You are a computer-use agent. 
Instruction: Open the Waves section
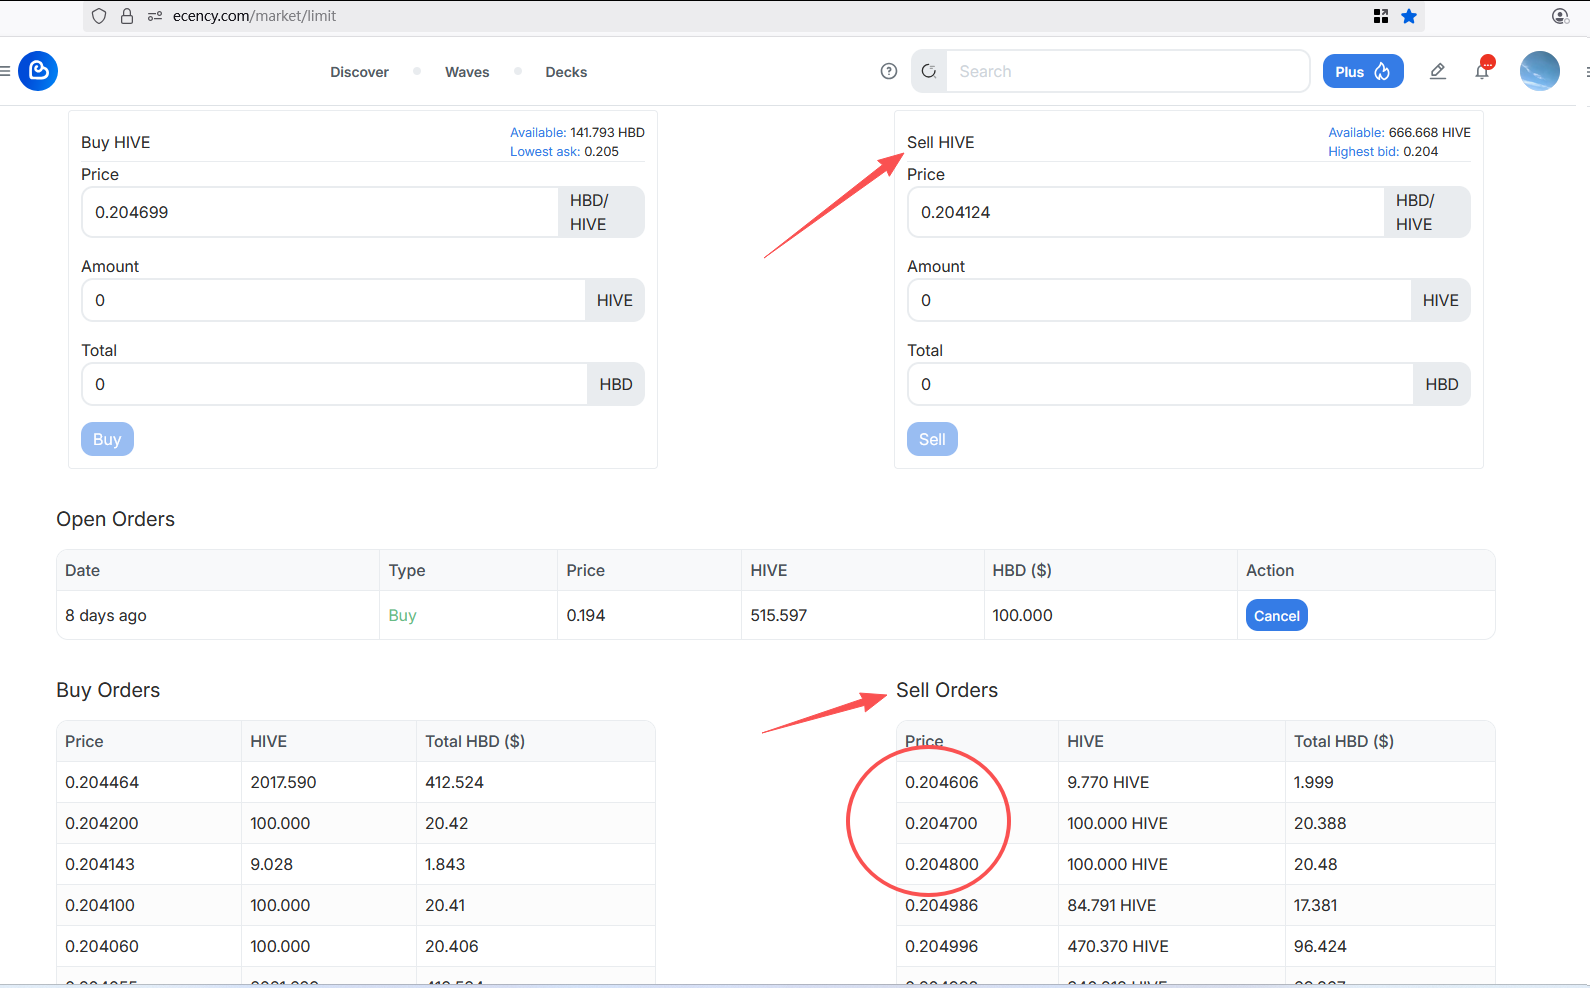tap(467, 72)
